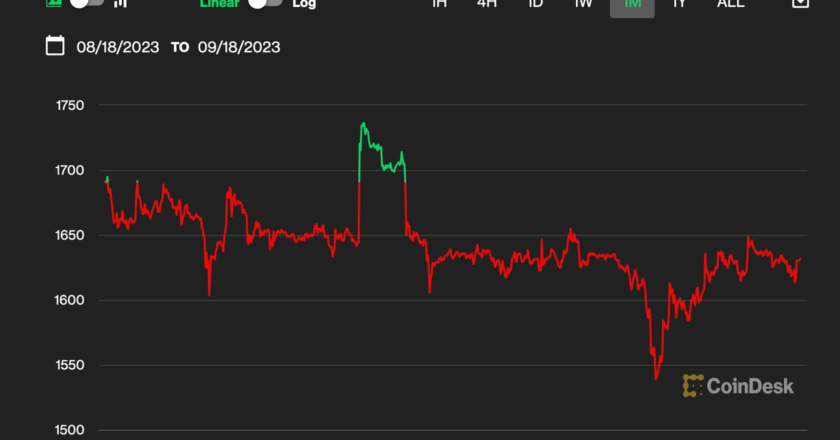Screen dimensions: 840x440
Task: Click the area chart icon at top left
Action: coord(53,3)
